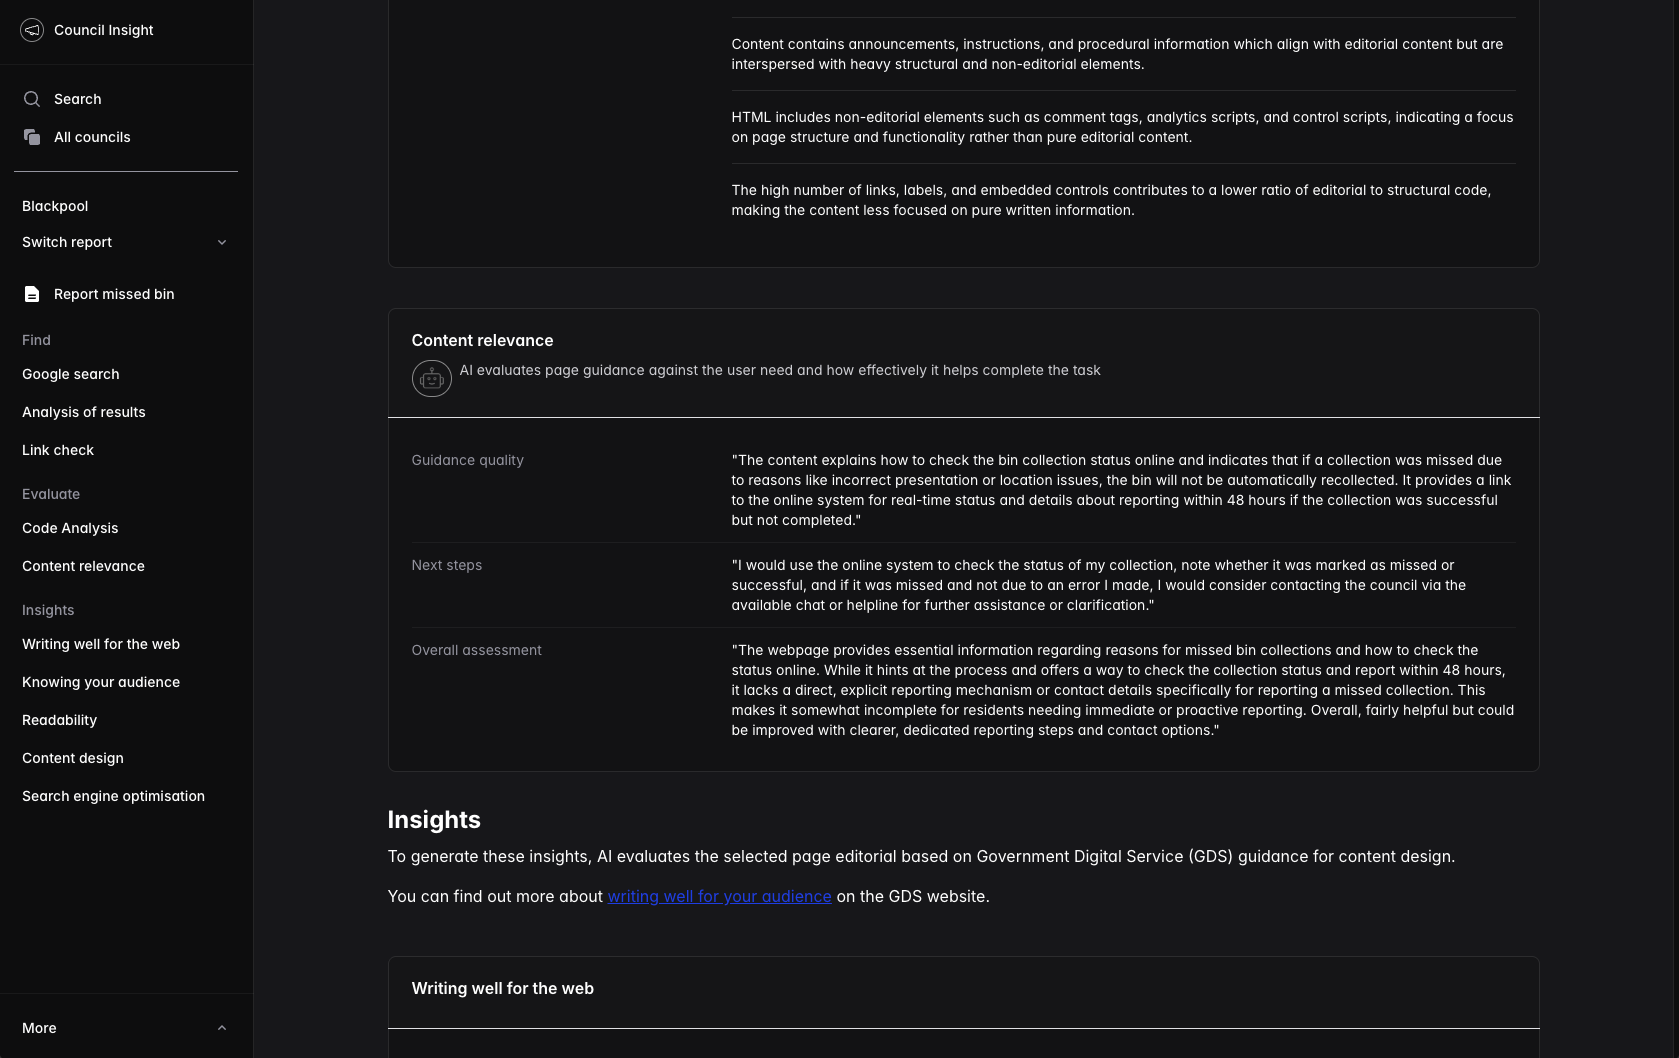Open the Blackpool council link
This screenshot has width=1679, height=1058.
[x=55, y=206]
